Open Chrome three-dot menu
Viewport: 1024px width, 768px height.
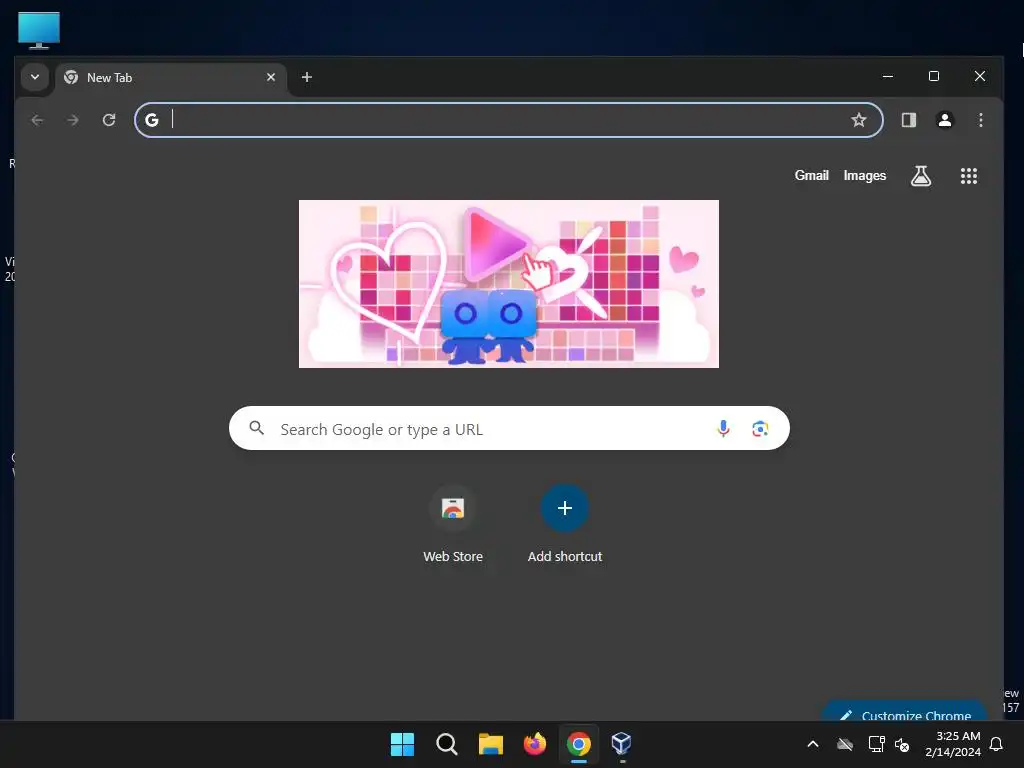(x=981, y=120)
